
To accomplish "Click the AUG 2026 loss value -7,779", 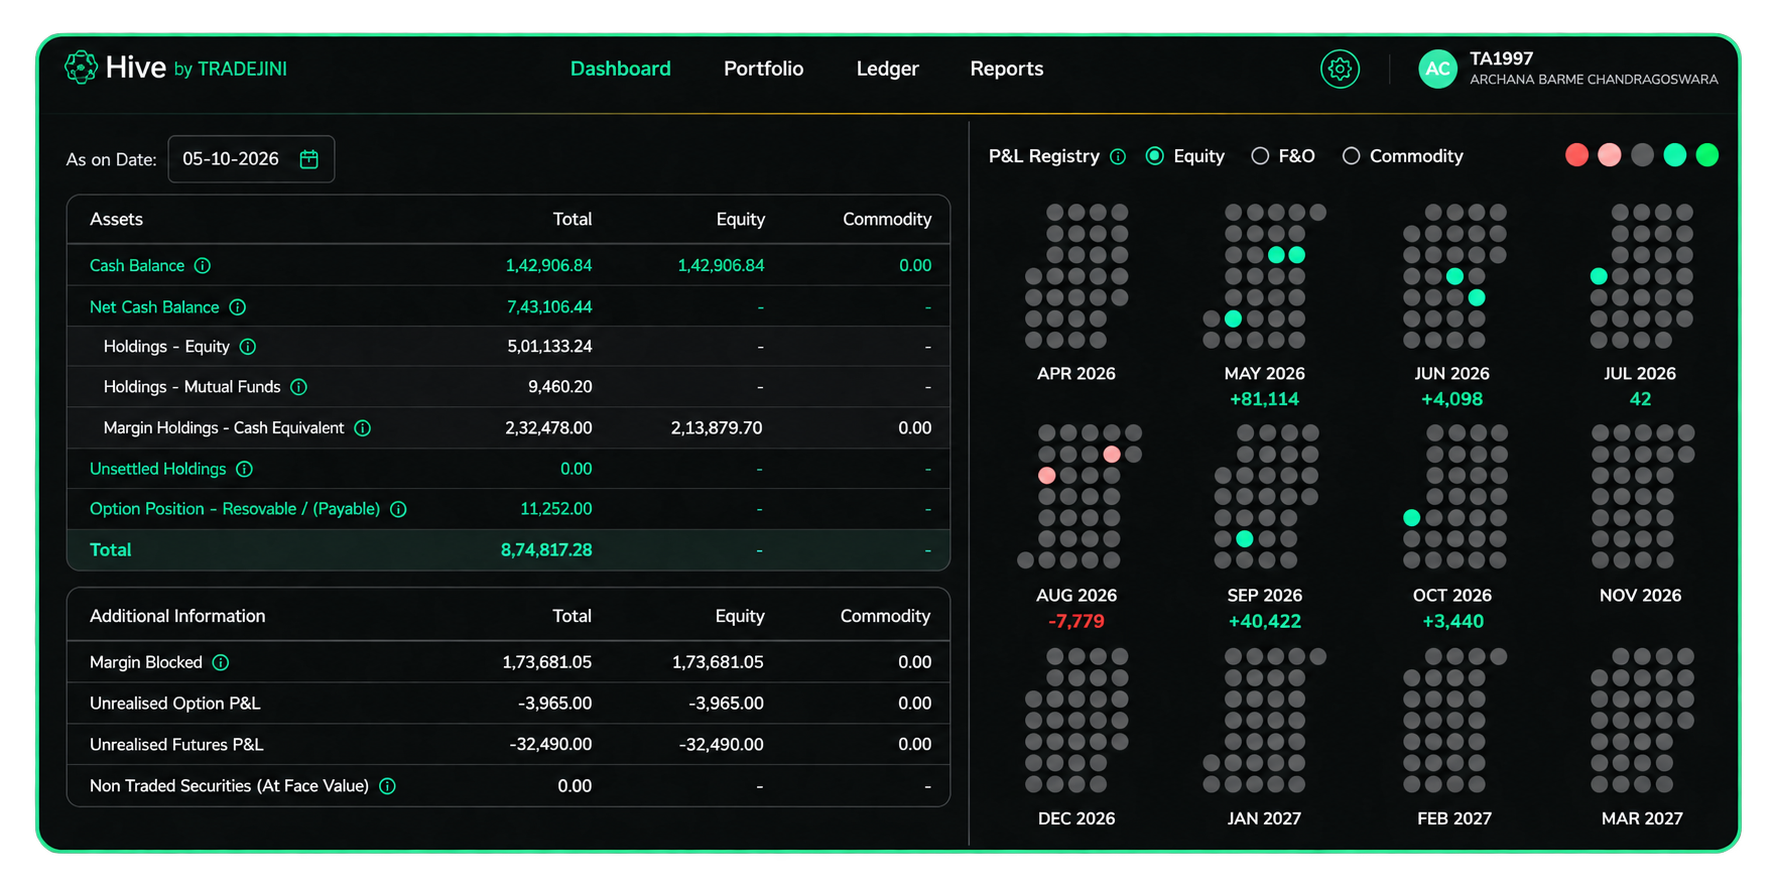I will coord(1076,622).
